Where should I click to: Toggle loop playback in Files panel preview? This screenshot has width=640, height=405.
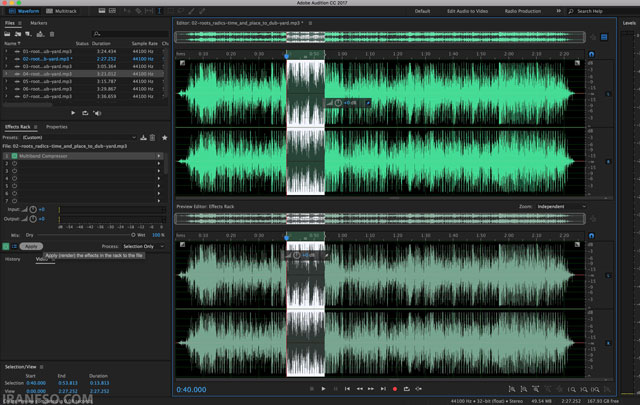pyautogui.click(x=85, y=113)
